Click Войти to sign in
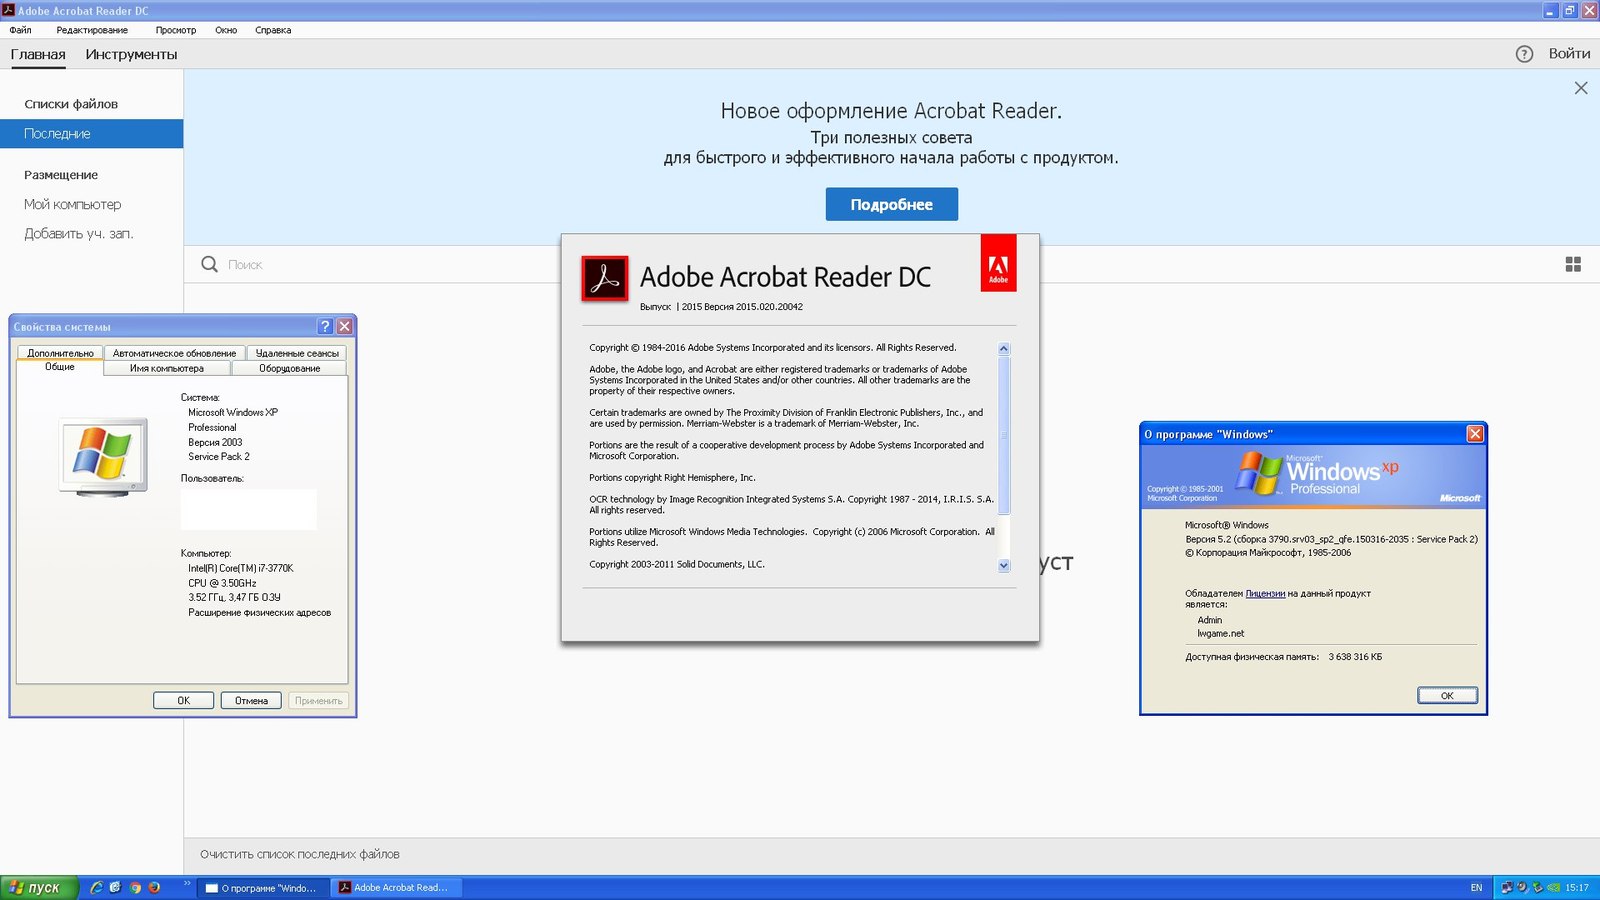This screenshot has height=900, width=1600. point(1569,54)
